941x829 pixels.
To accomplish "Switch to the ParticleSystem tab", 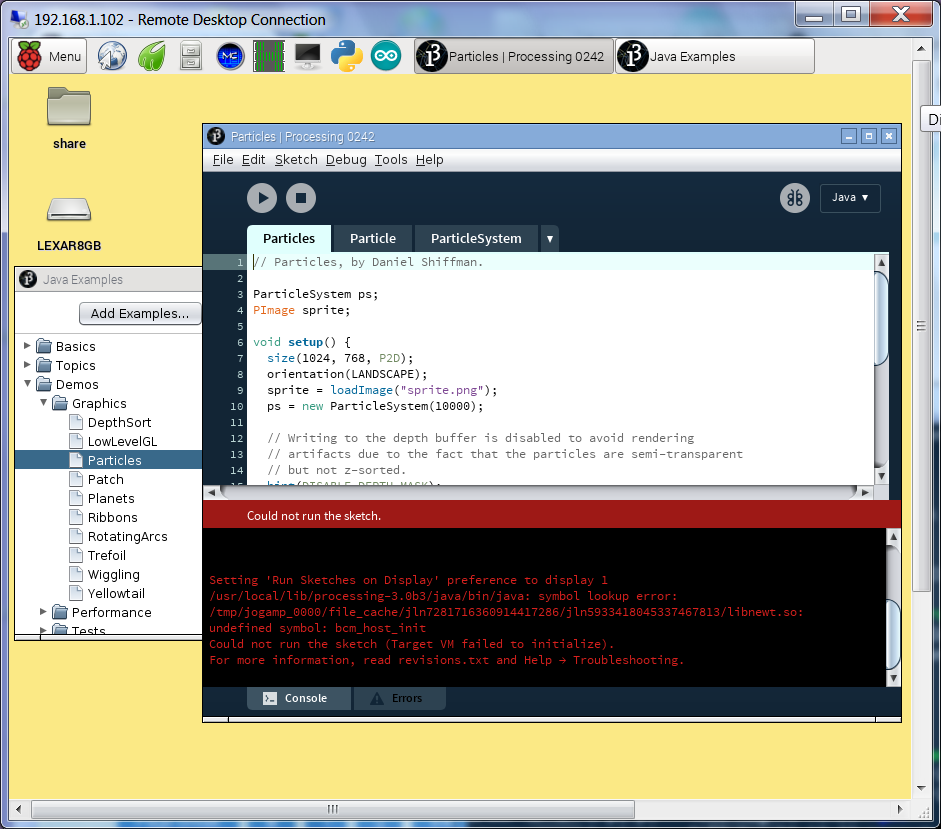I will 476,239.
